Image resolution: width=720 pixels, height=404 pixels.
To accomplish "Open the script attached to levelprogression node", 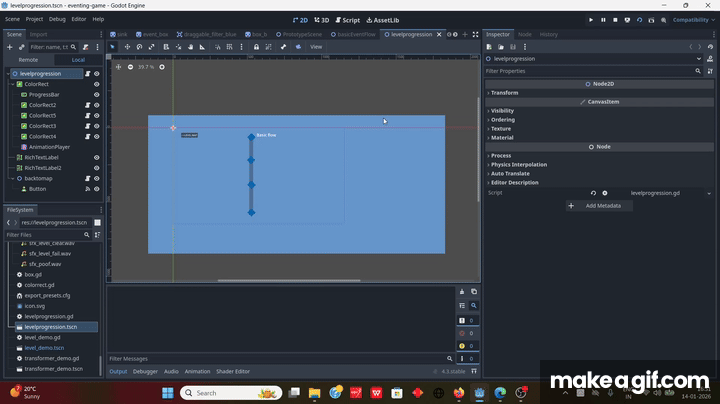I will 87,73.
